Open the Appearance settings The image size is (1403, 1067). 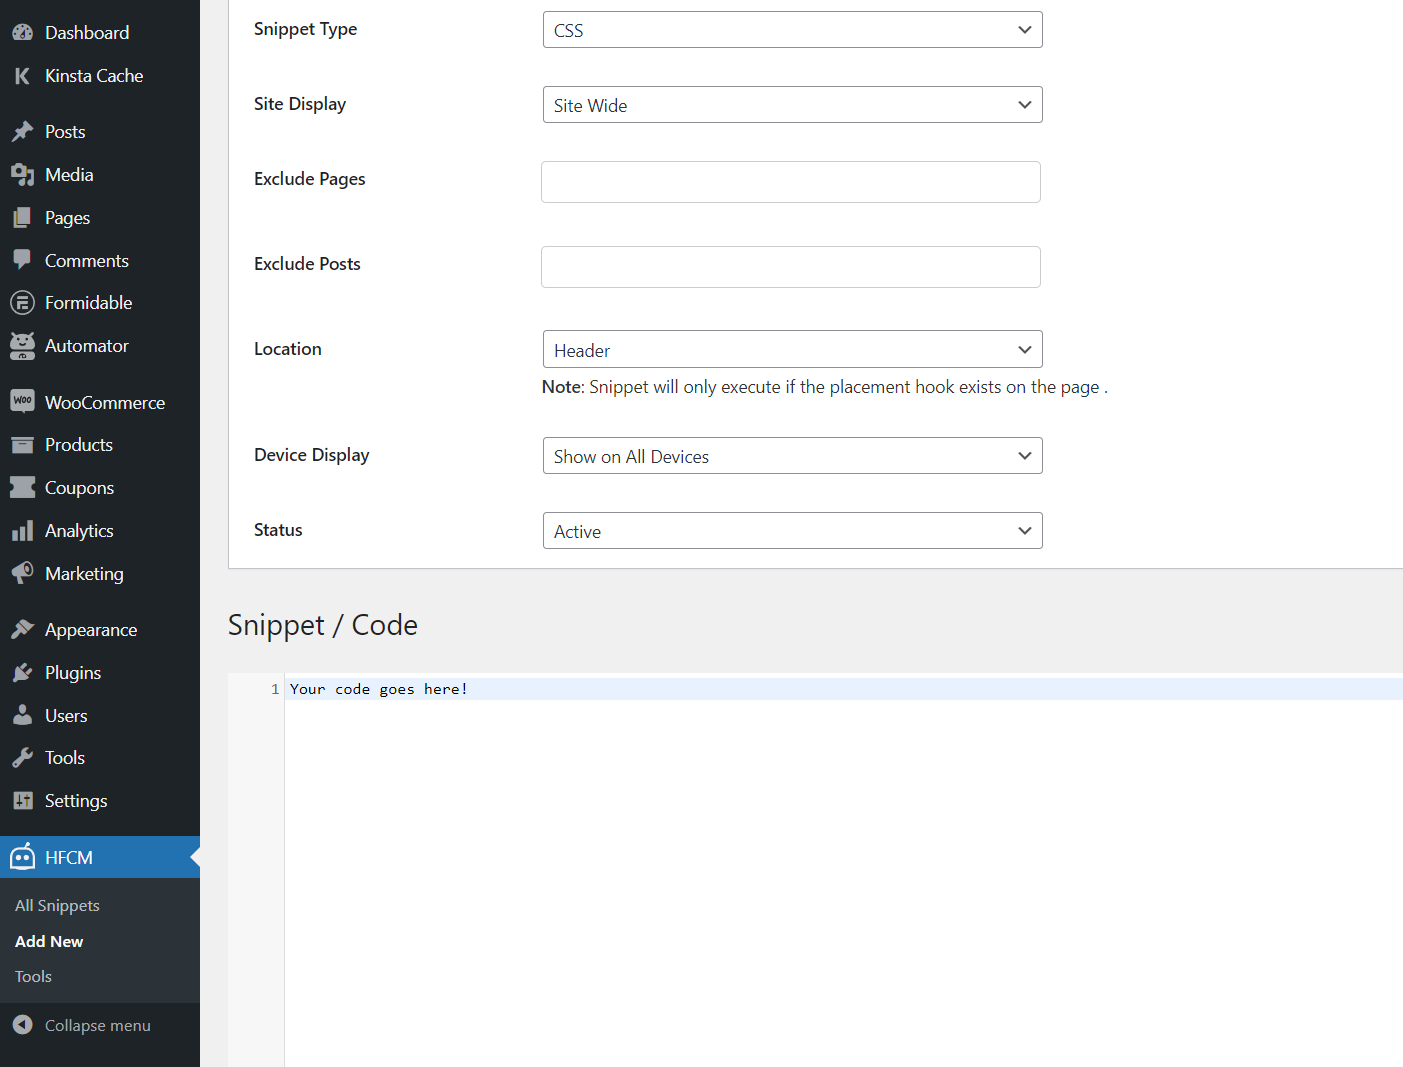(x=22, y=629)
